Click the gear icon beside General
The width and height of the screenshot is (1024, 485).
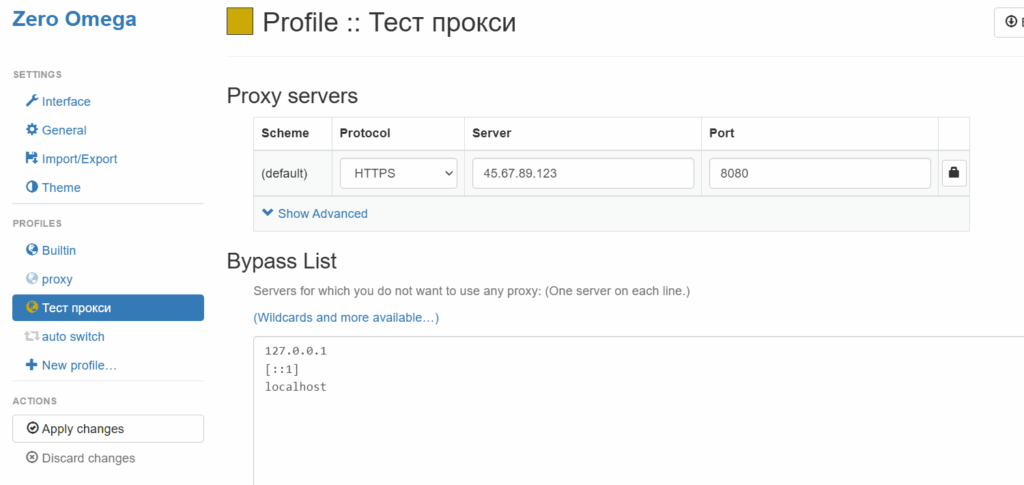tap(32, 130)
